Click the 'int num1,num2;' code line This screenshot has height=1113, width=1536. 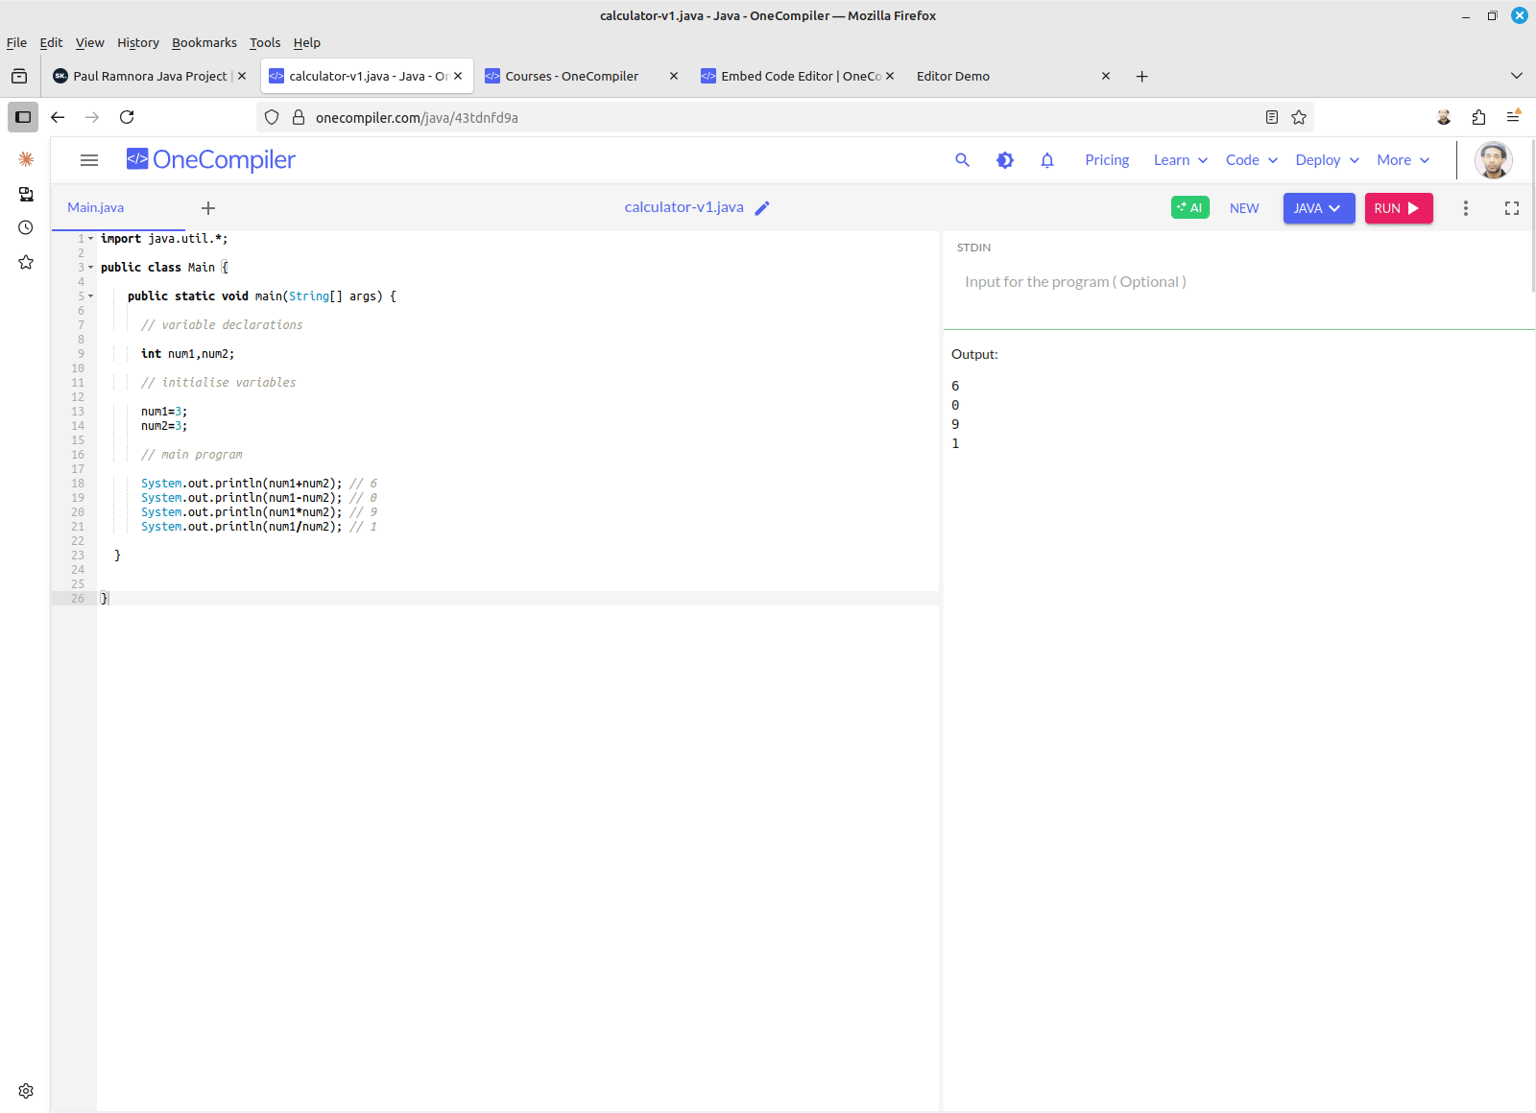(188, 354)
